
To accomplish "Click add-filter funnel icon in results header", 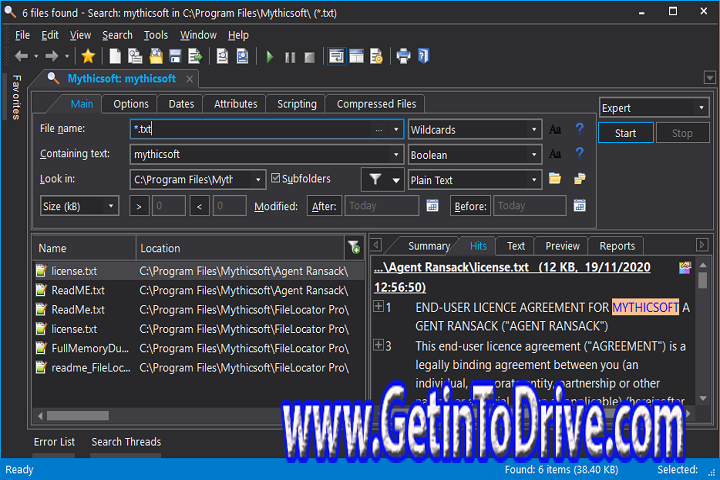I will click(x=354, y=248).
